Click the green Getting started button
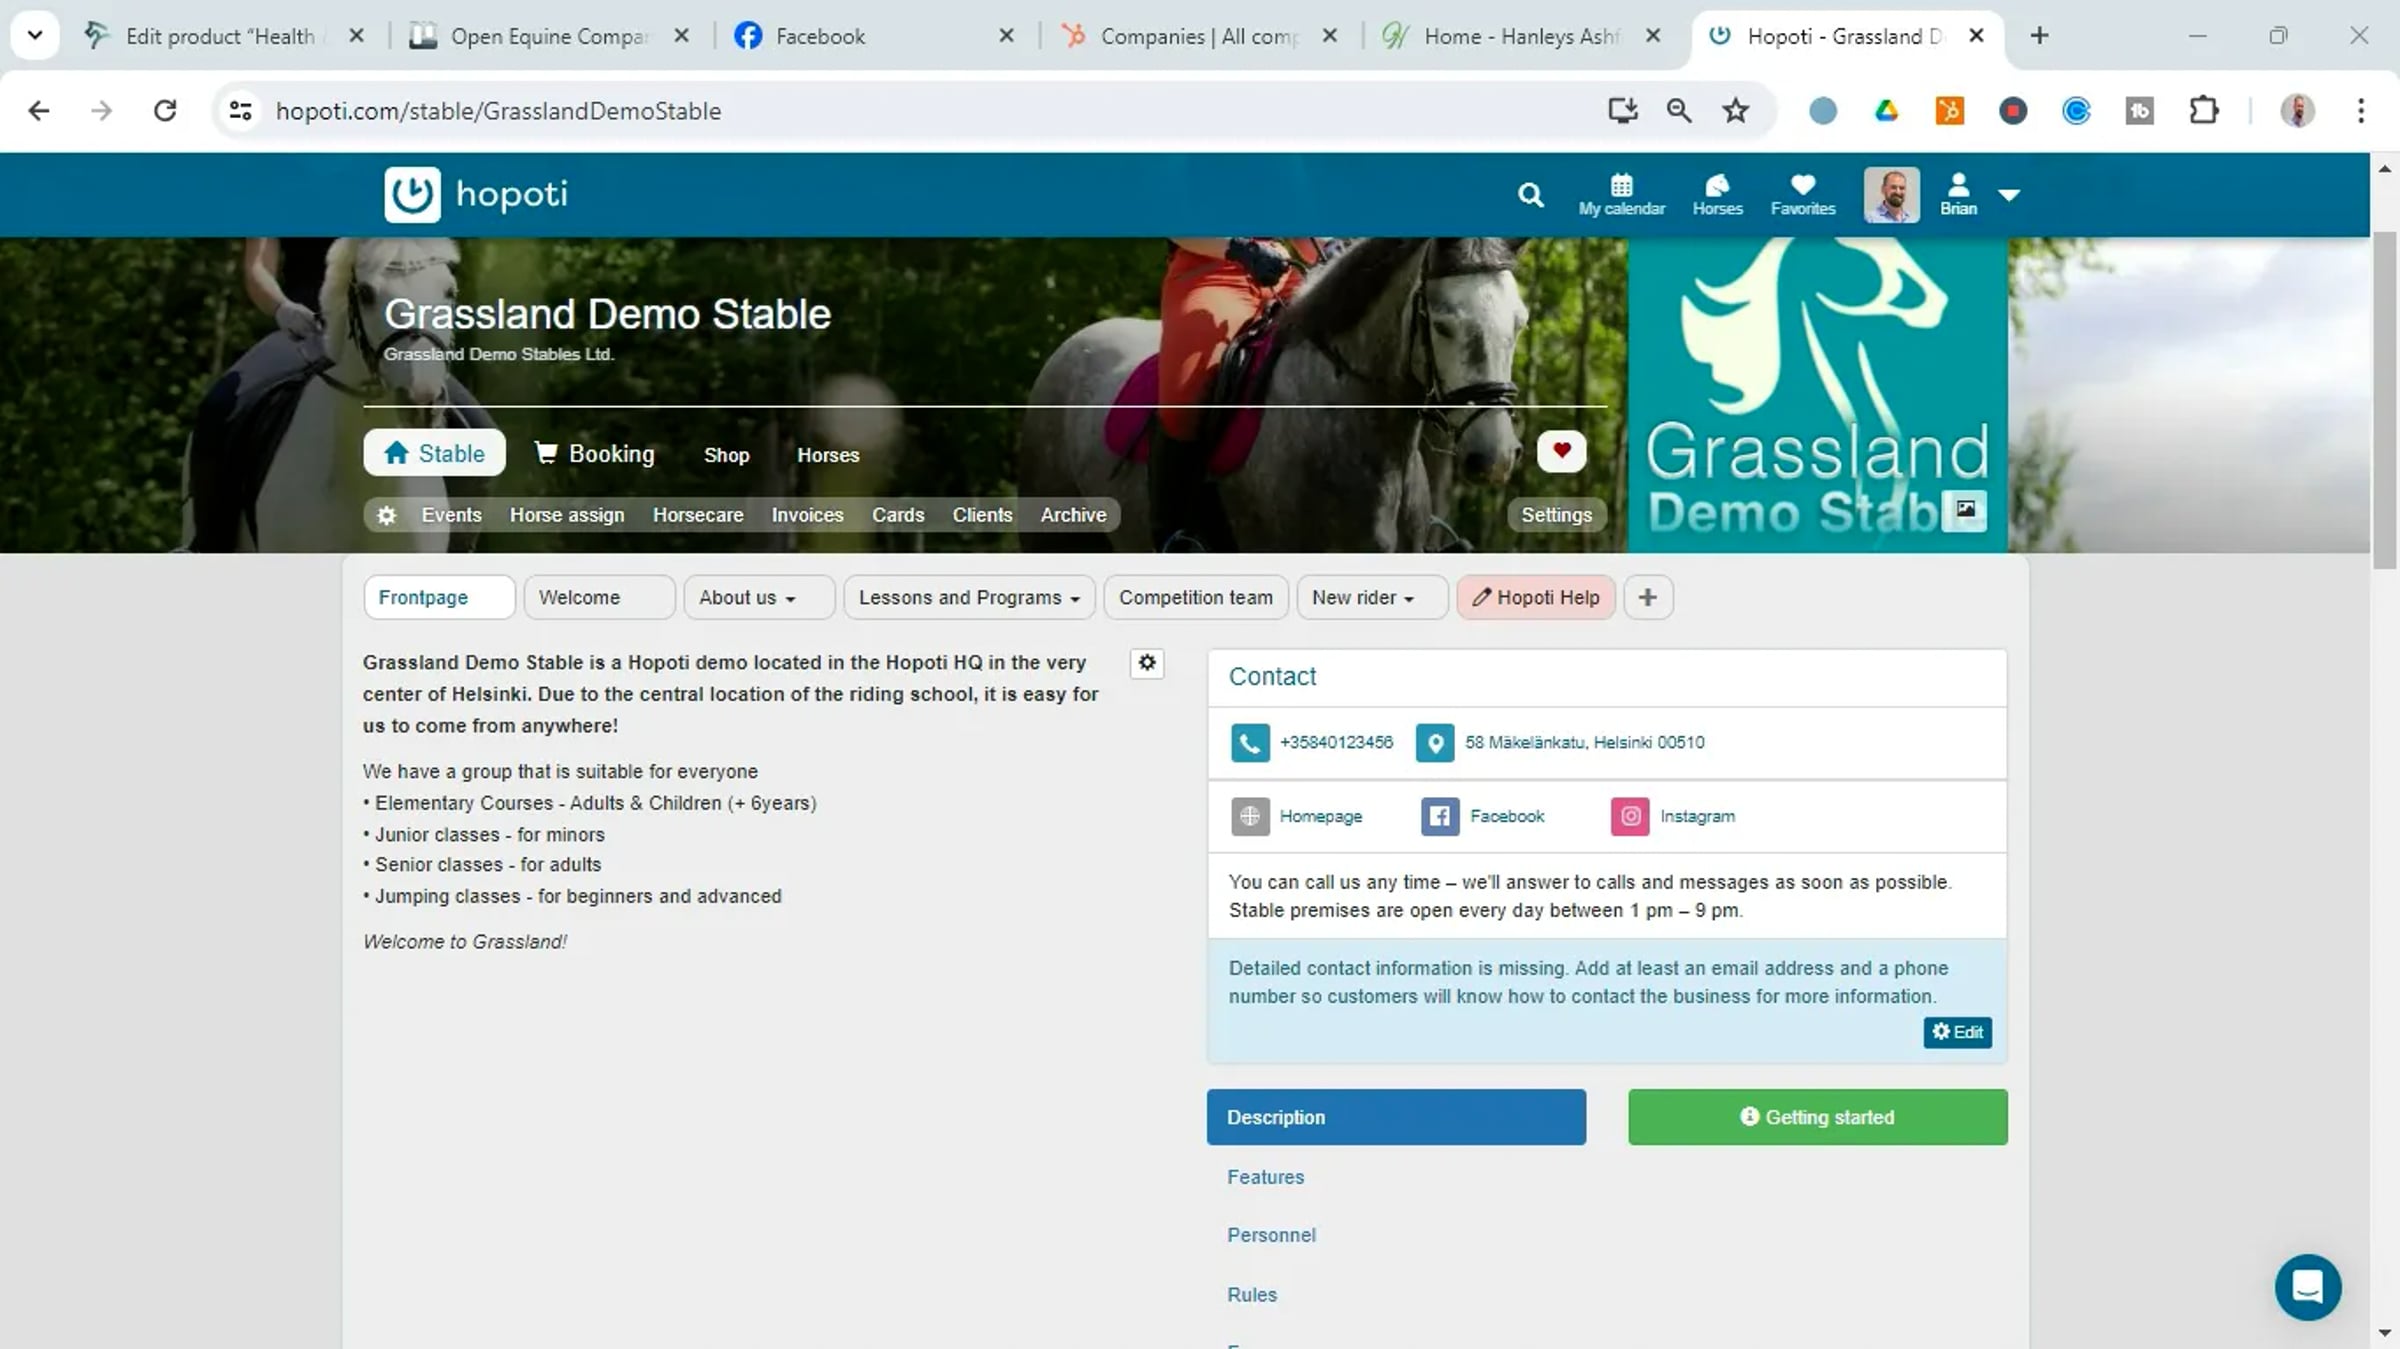 [x=1816, y=1117]
